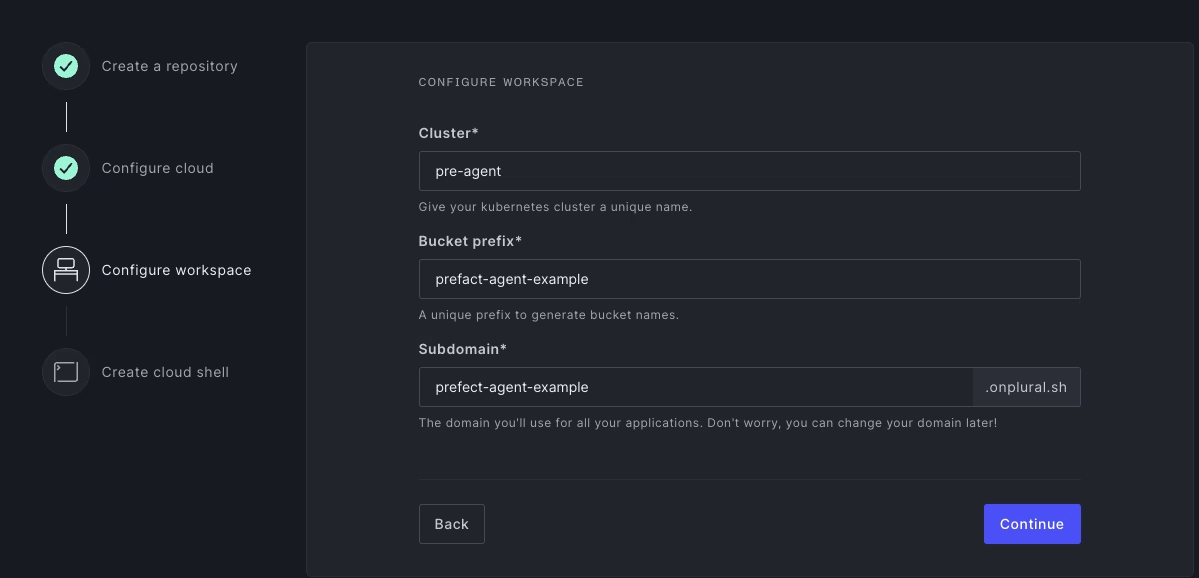Click the Configure Workspace heading

[501, 82]
